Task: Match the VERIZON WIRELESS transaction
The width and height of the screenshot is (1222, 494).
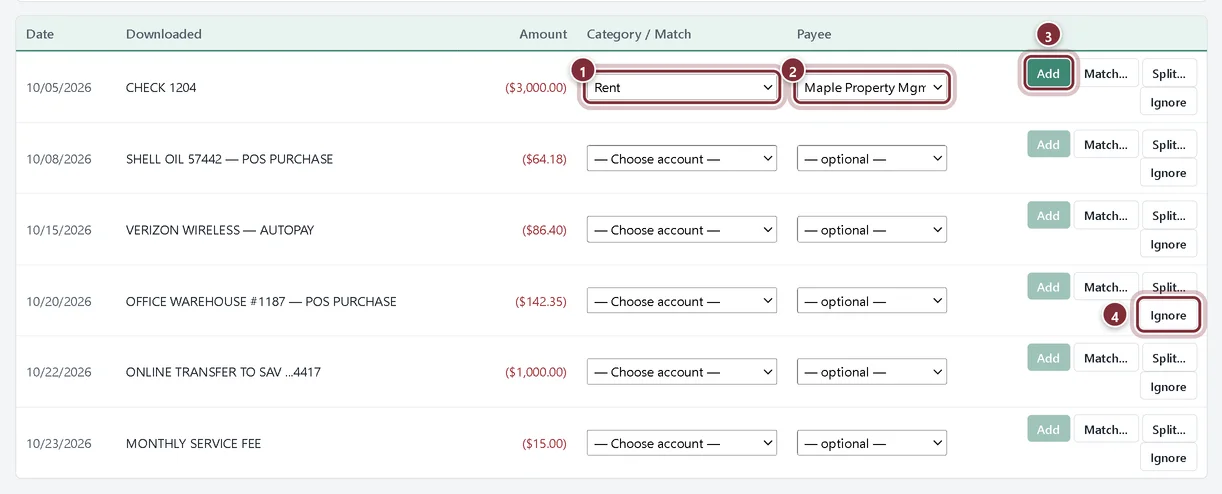Action: coord(1106,216)
